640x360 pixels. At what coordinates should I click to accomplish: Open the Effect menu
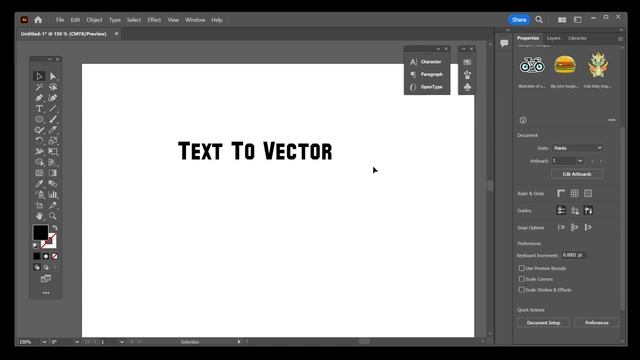coord(154,20)
